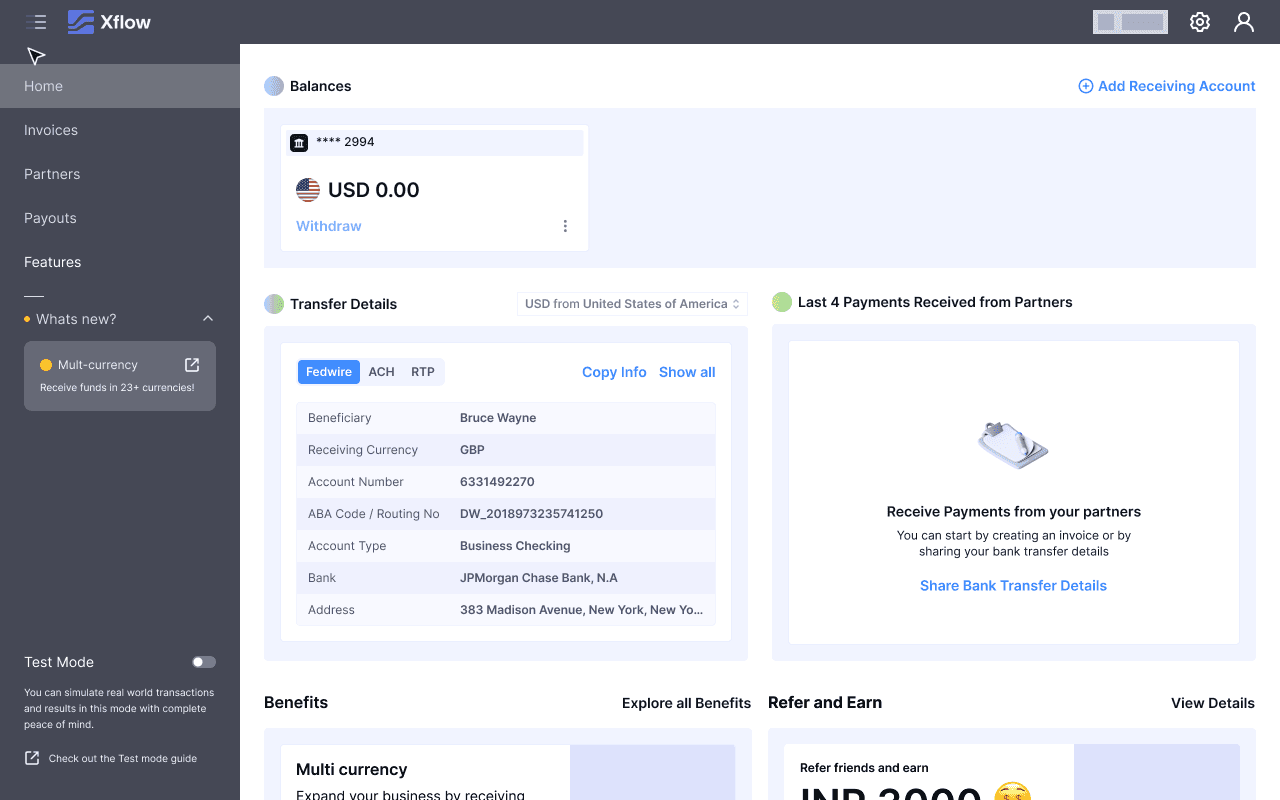Open the three-dot menu on the balance card

point(565,226)
